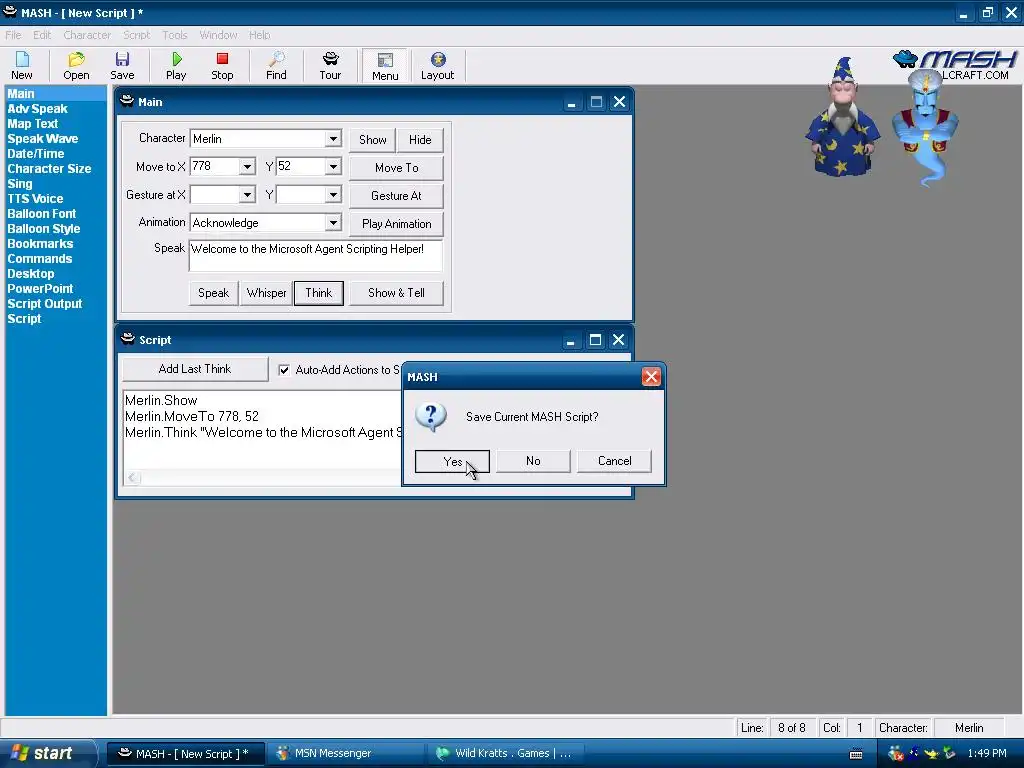Viewport: 1024px width, 768px height.
Task: Open the Help menu
Action: coord(259,35)
